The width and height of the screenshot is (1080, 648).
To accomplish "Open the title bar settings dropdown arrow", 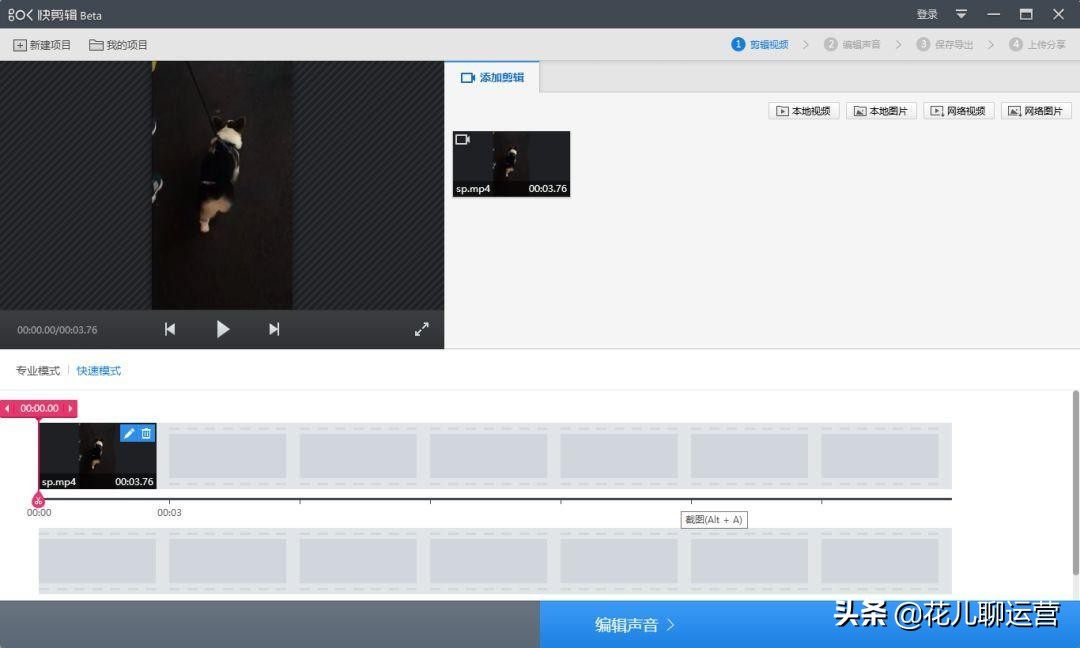I will click(x=962, y=14).
